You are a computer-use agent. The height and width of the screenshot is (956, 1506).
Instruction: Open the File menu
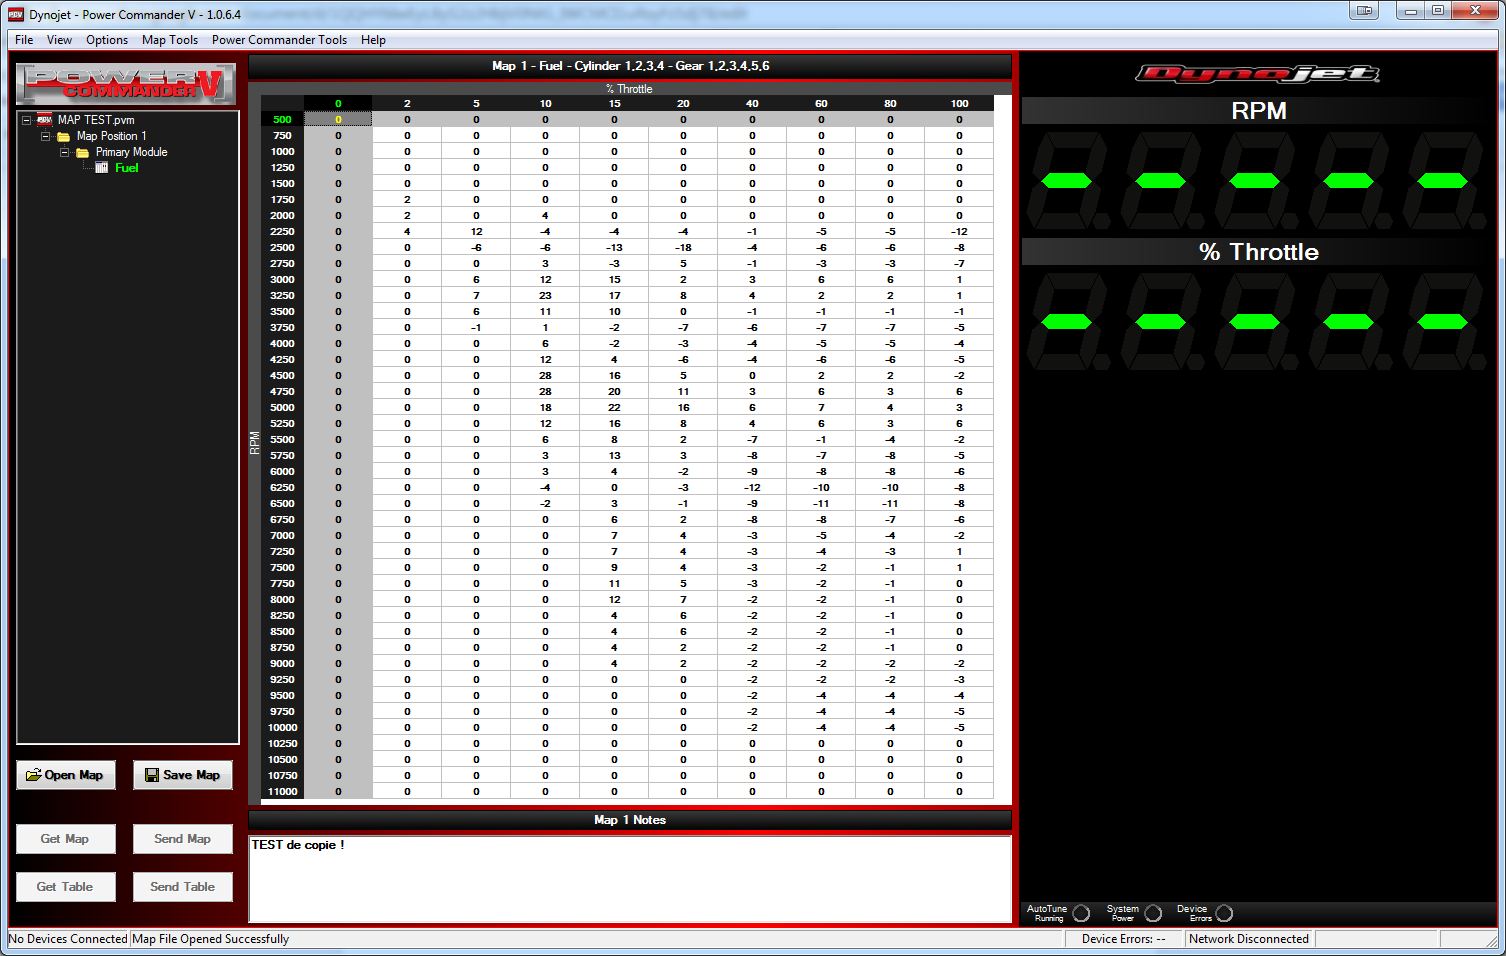(24, 40)
